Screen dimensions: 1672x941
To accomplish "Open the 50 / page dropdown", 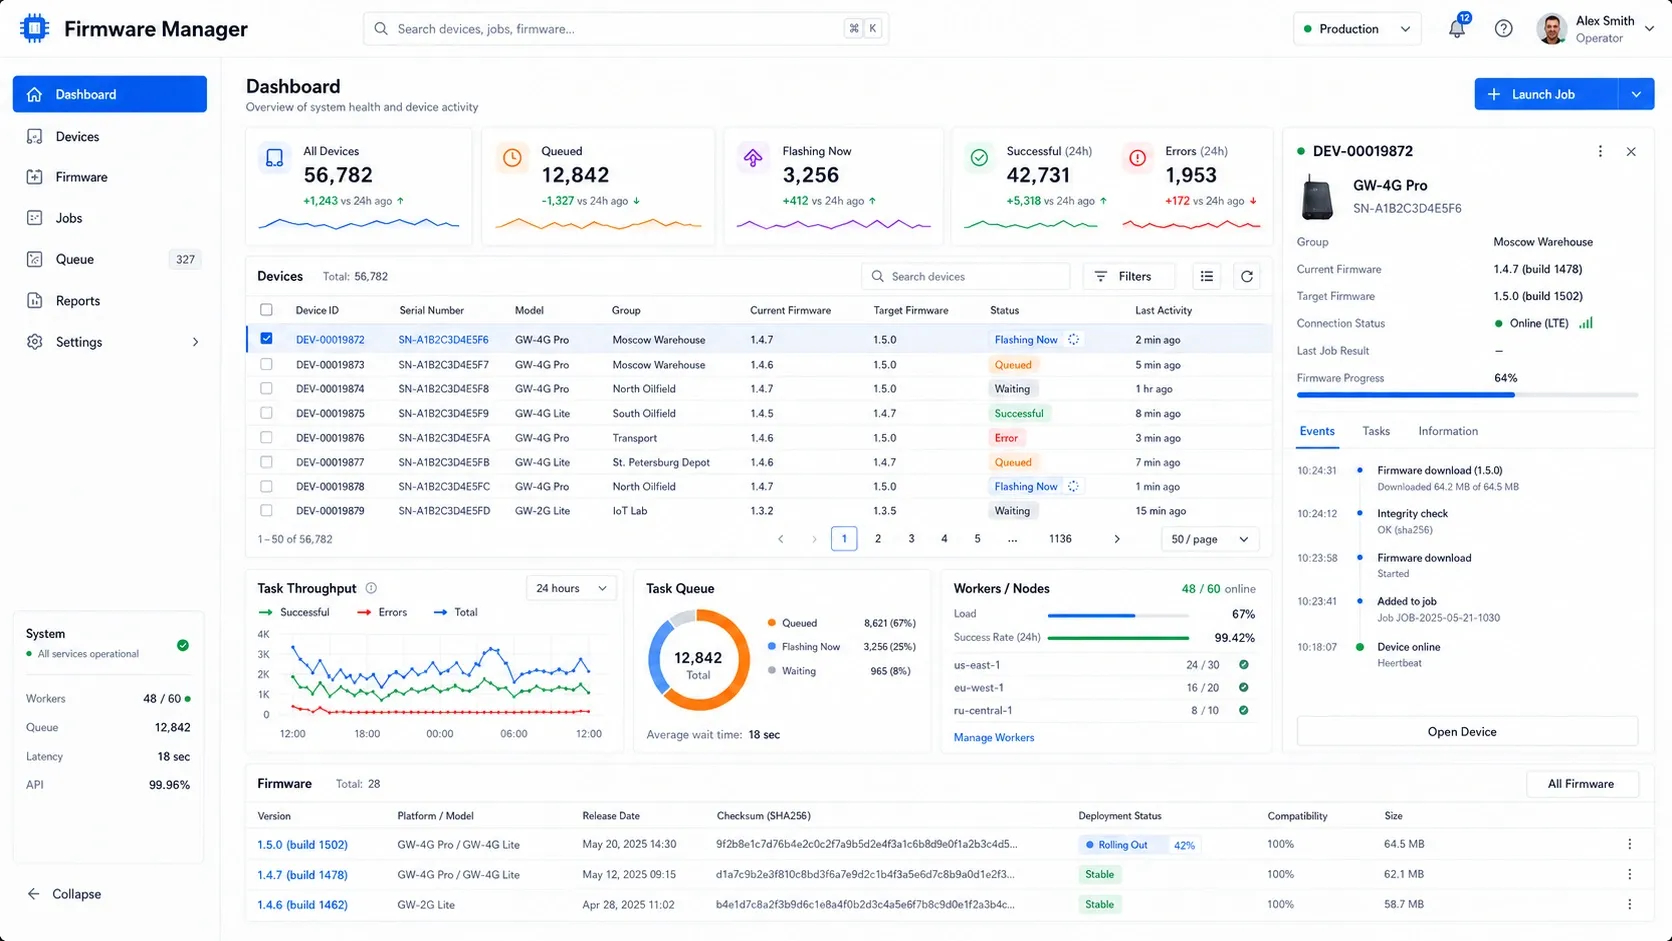I will point(1210,539).
